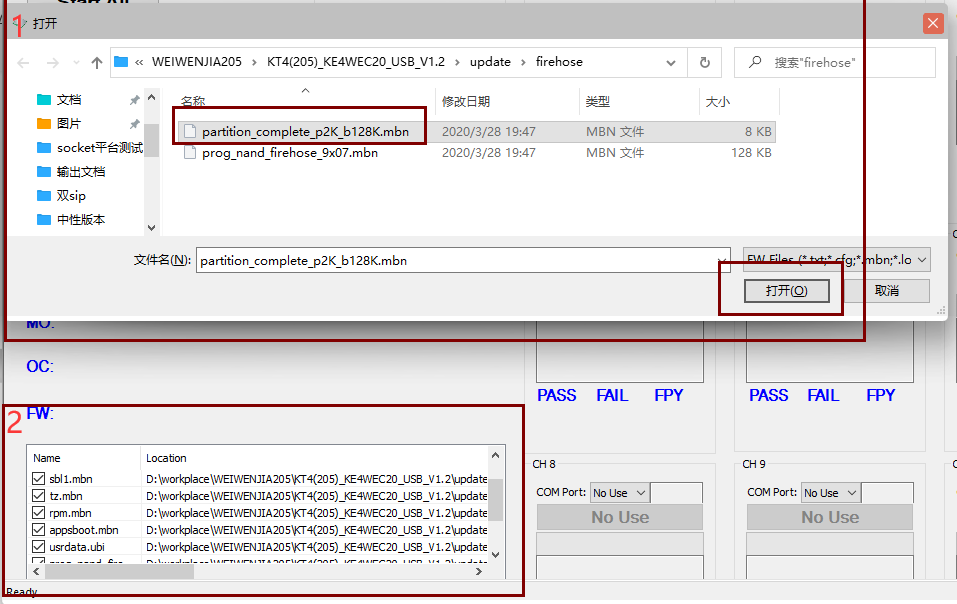Click the update breadcrumb in path
Screen dimensions: 957x604
pyautogui.click(x=490, y=62)
